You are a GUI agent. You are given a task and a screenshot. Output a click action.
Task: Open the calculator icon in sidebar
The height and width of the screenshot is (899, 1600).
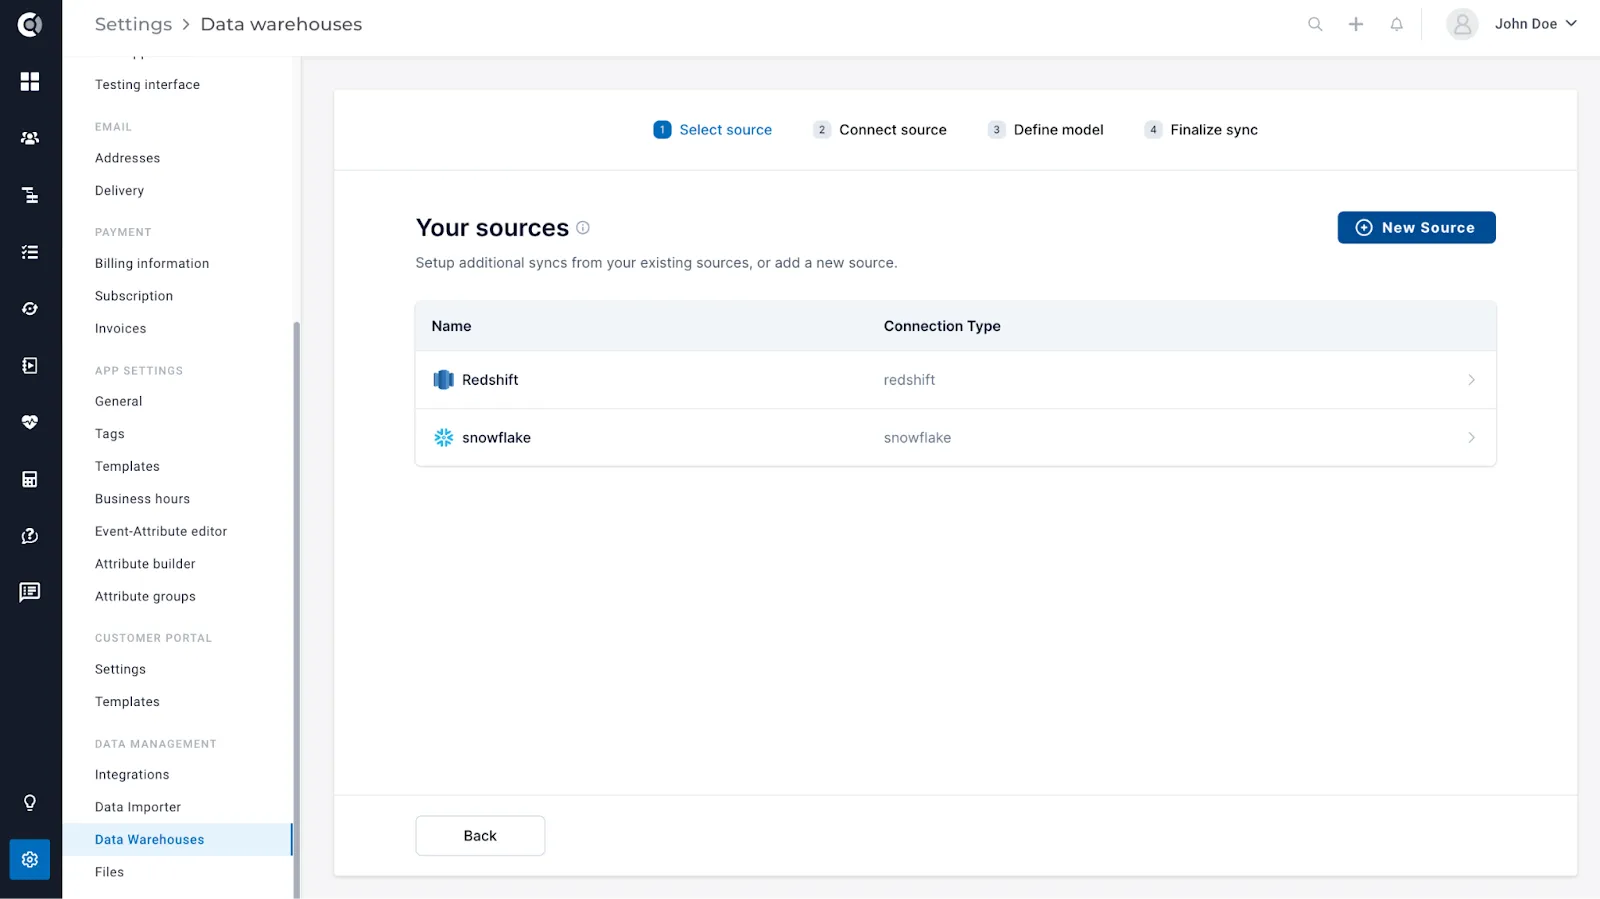pos(30,479)
